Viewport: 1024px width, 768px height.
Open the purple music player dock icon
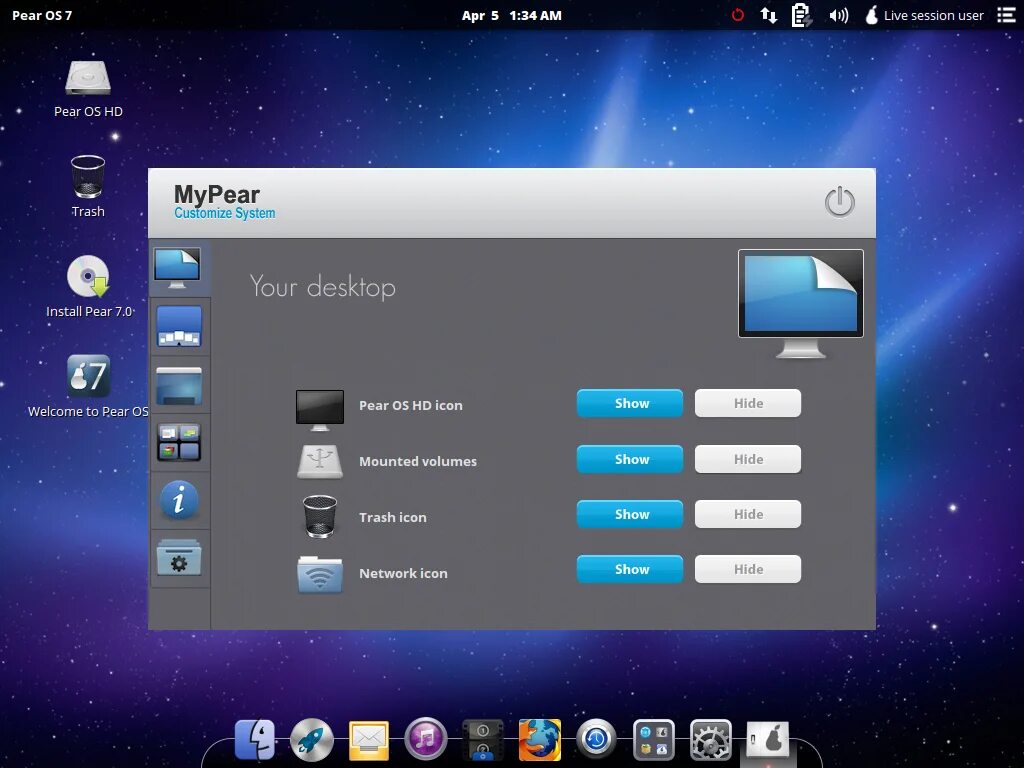click(x=426, y=739)
